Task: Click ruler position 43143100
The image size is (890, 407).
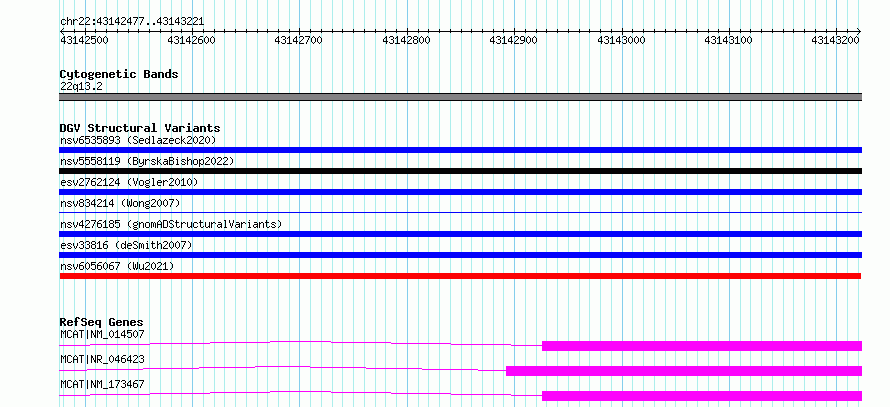Action: point(729,40)
